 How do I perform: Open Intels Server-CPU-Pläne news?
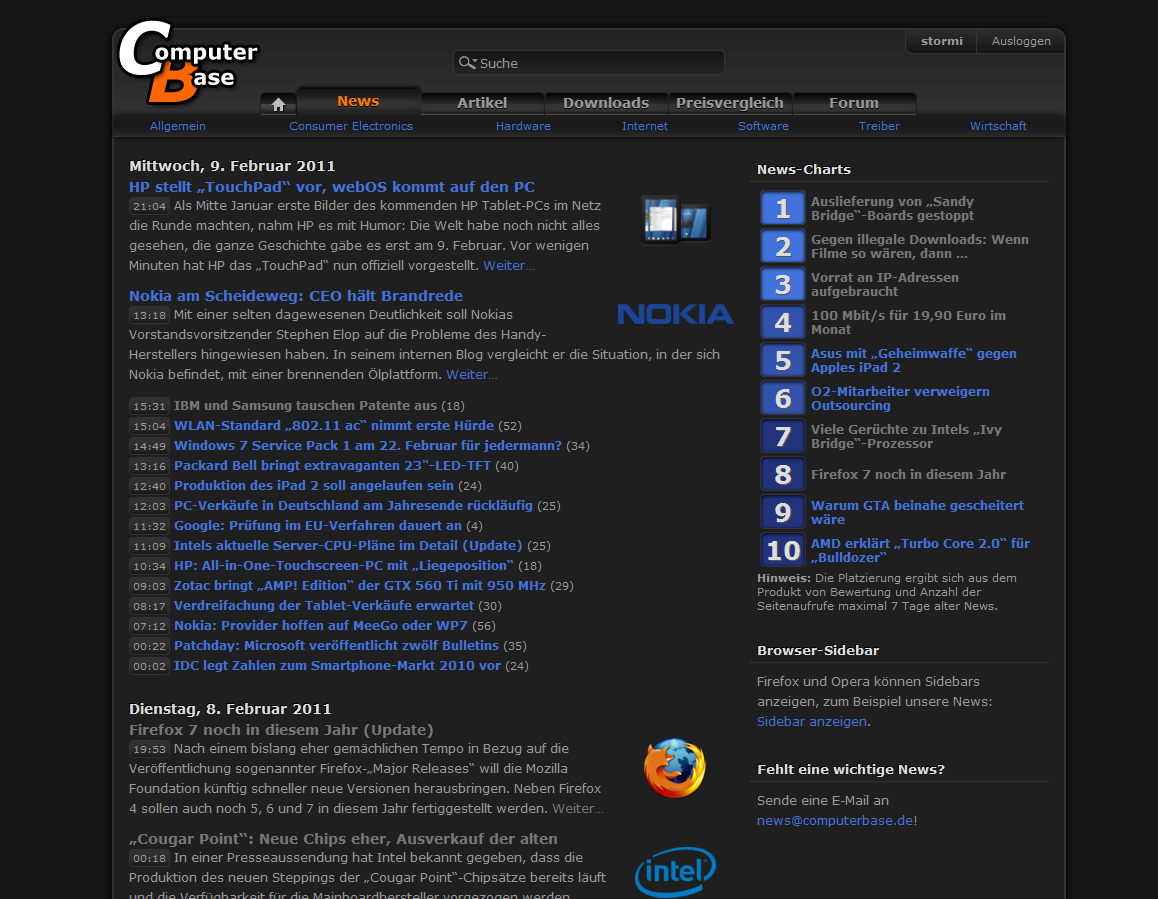pos(348,545)
